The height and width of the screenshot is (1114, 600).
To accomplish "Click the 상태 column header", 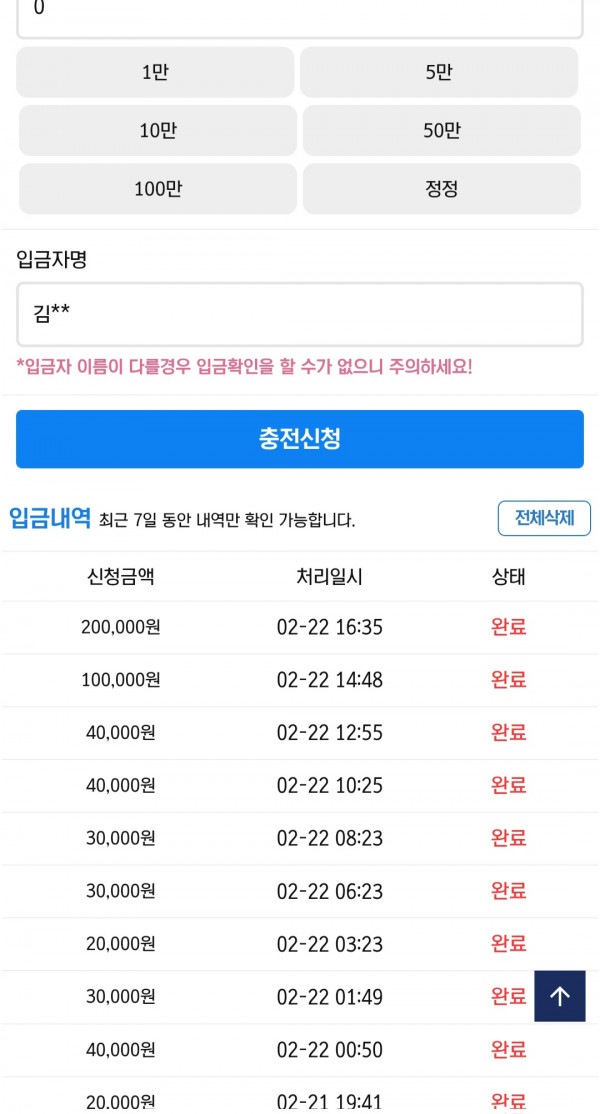I will pyautogui.click(x=508, y=576).
